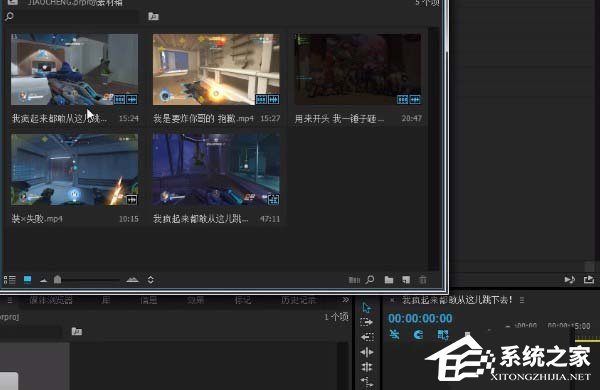
Task: Open the 媒体浏览器 tab
Action: (51, 300)
